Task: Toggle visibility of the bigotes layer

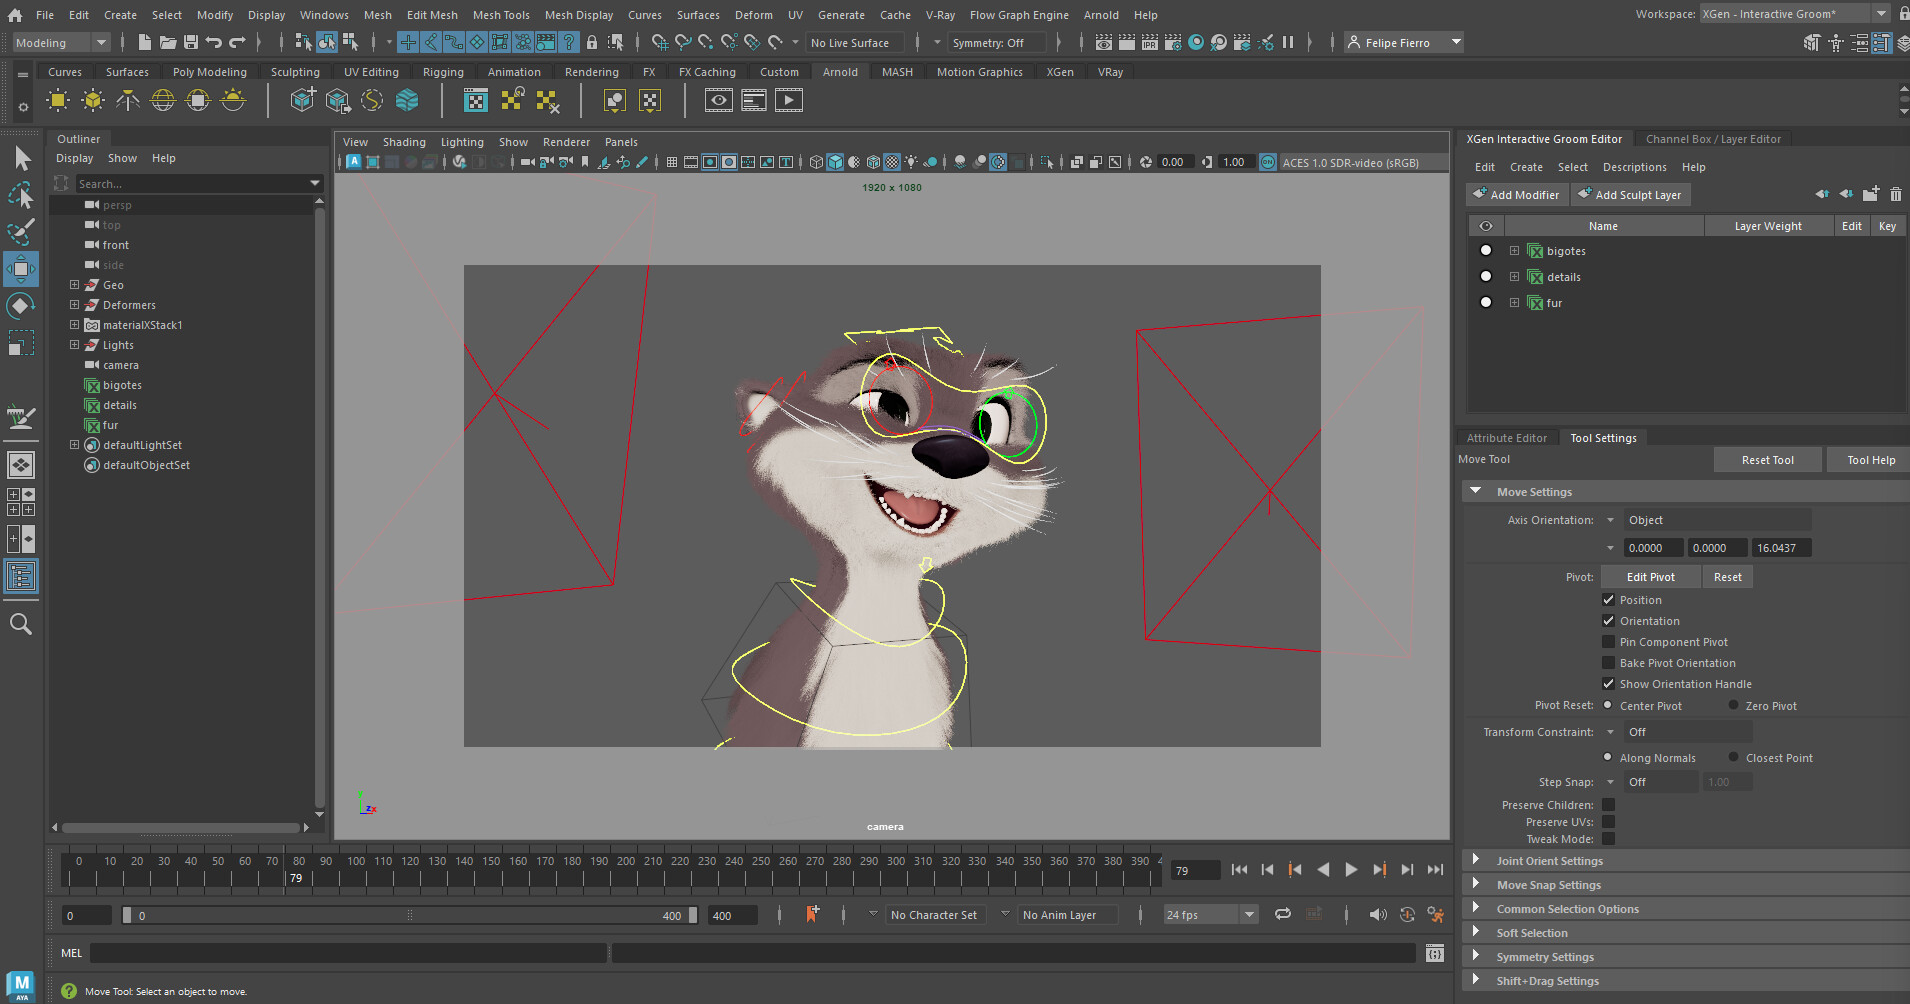Action: [x=1485, y=251]
